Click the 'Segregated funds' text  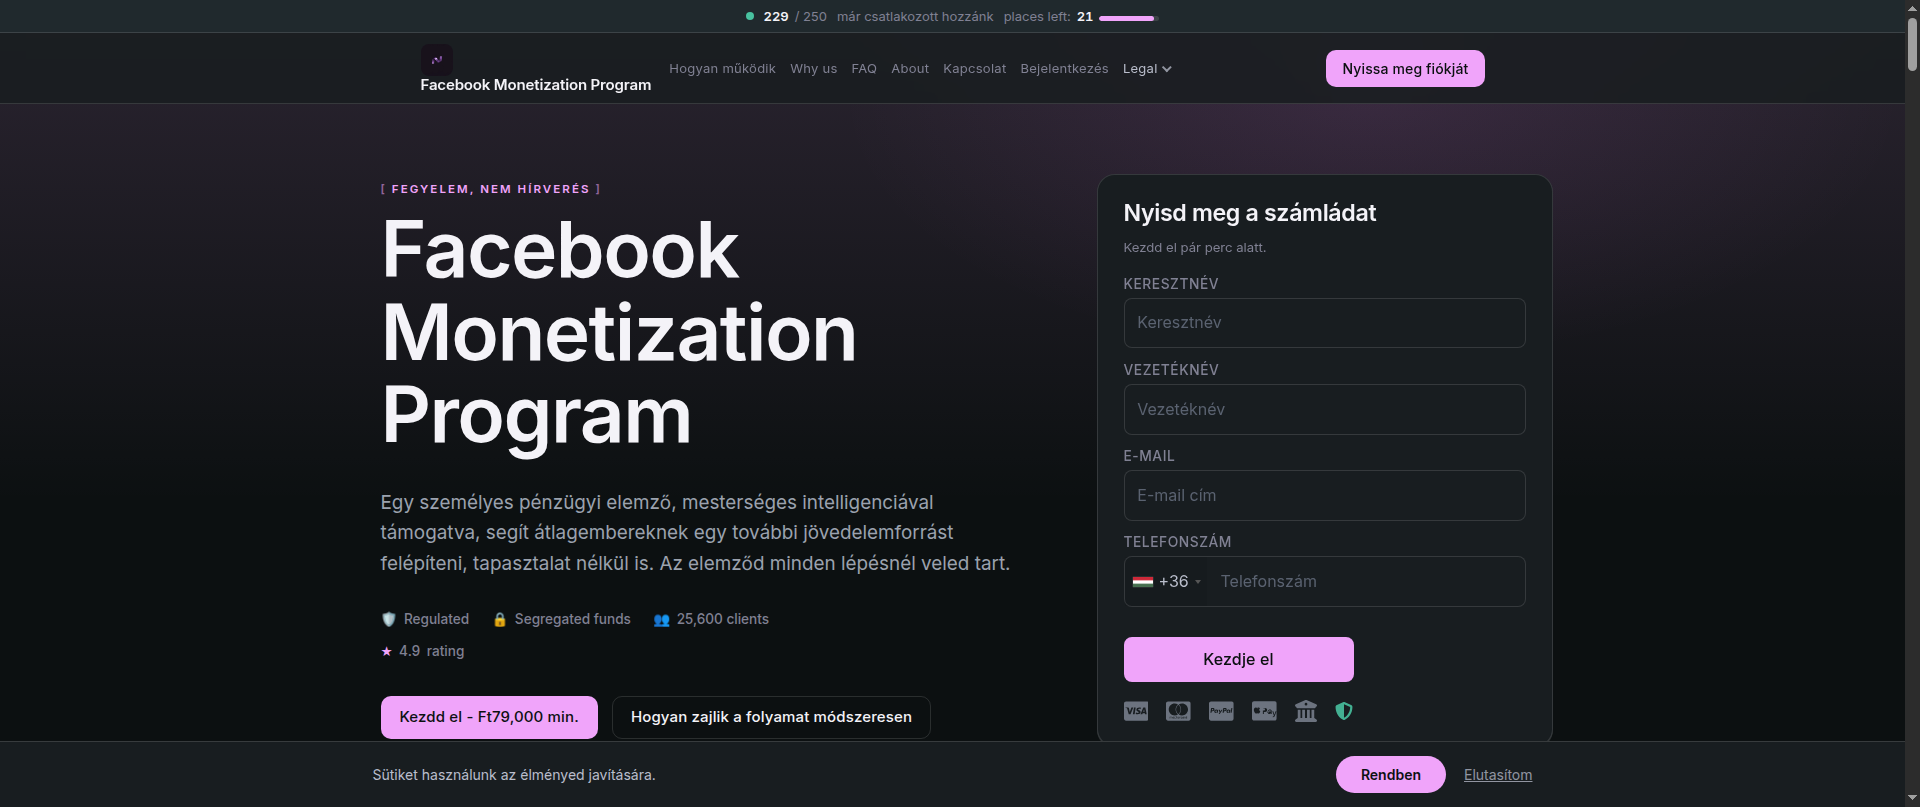(x=572, y=619)
